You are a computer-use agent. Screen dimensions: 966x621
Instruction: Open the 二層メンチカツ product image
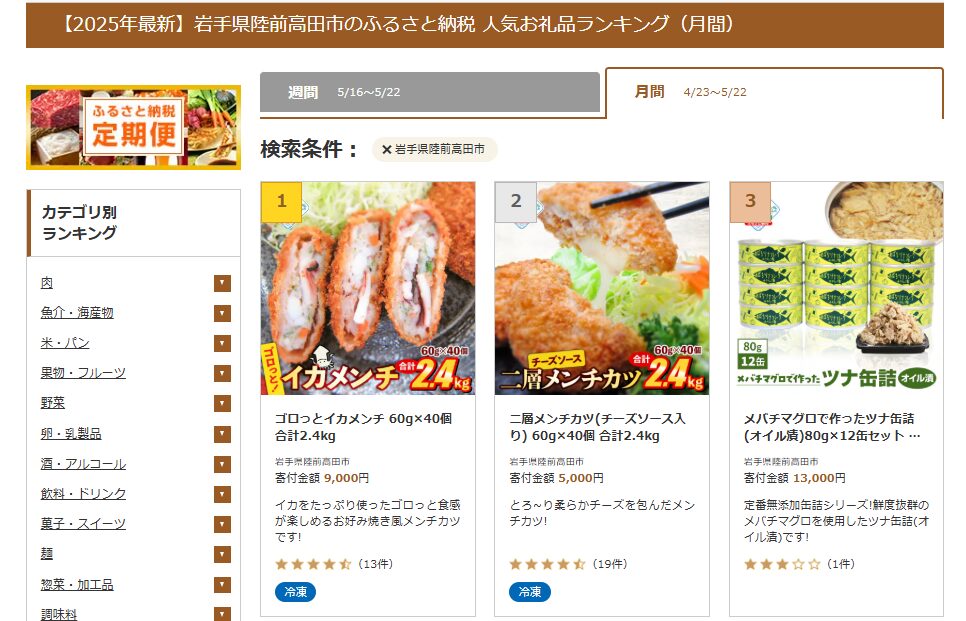(x=602, y=288)
